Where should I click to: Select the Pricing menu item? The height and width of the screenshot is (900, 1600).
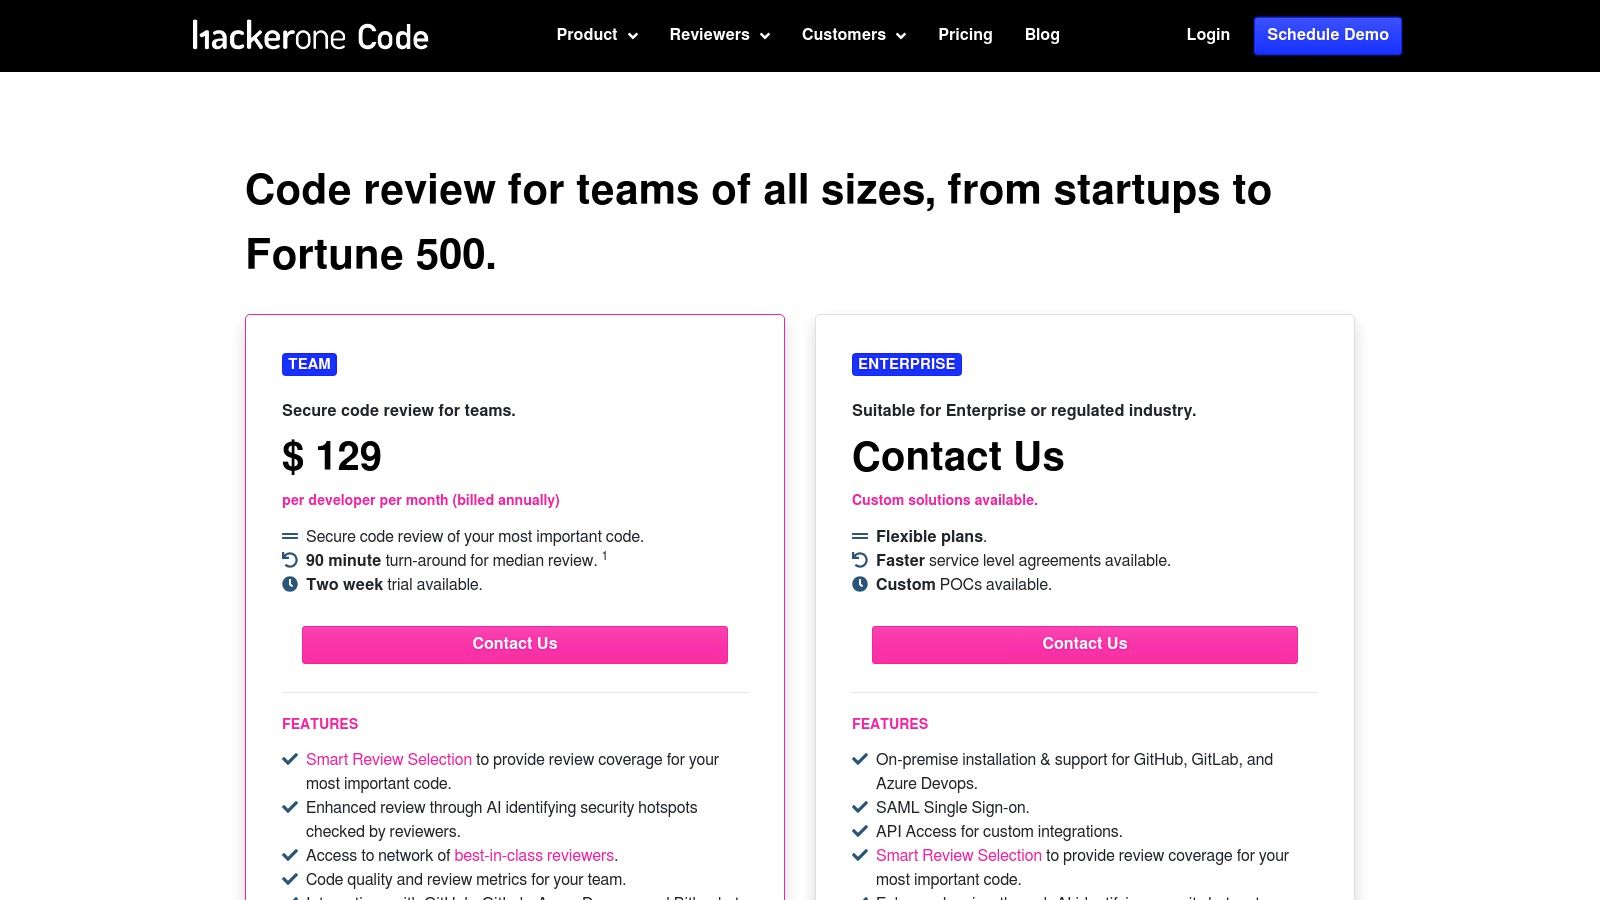964,35
